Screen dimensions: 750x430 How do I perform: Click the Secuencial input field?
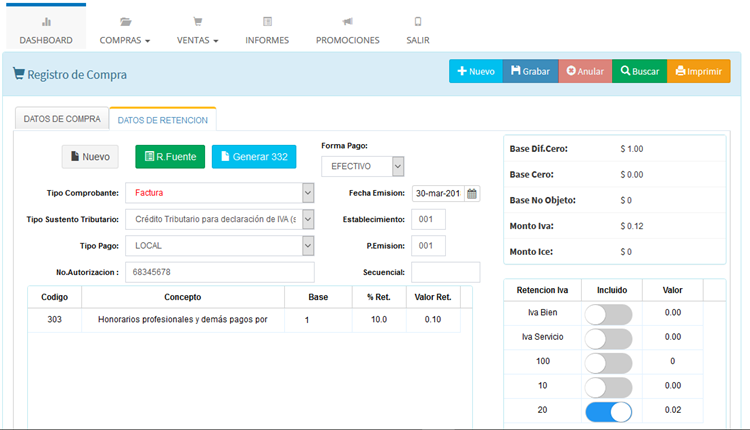pyautogui.click(x=445, y=272)
